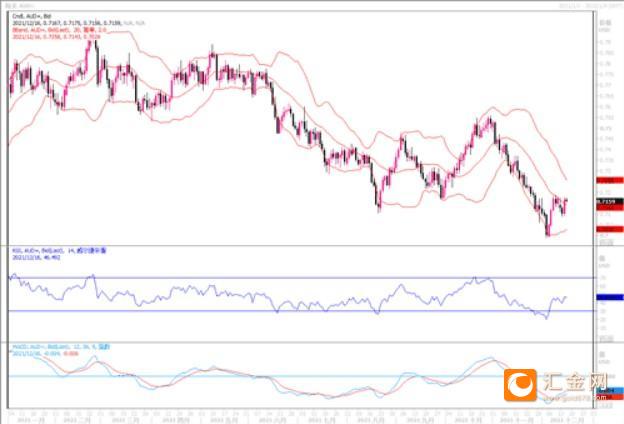Click the candlestick OHLC values line for 2021/12/16
The width and height of the screenshot is (624, 424).
[x=78, y=23]
